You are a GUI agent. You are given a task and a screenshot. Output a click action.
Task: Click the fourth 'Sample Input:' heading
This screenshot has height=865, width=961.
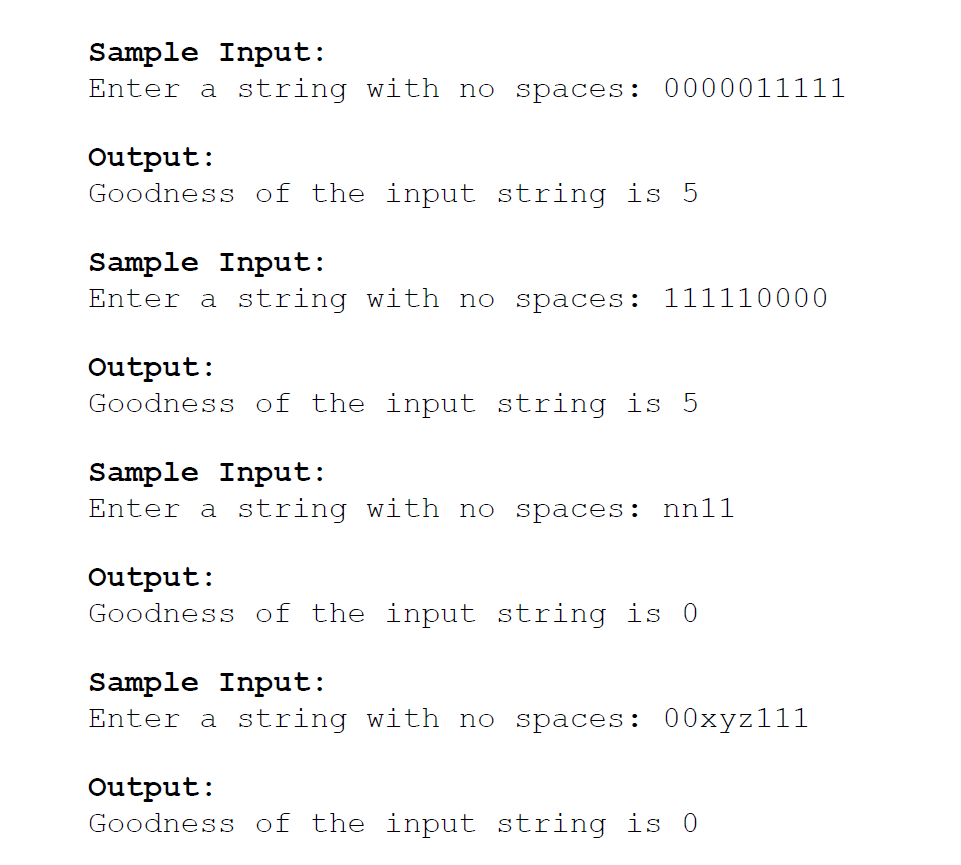(x=207, y=683)
